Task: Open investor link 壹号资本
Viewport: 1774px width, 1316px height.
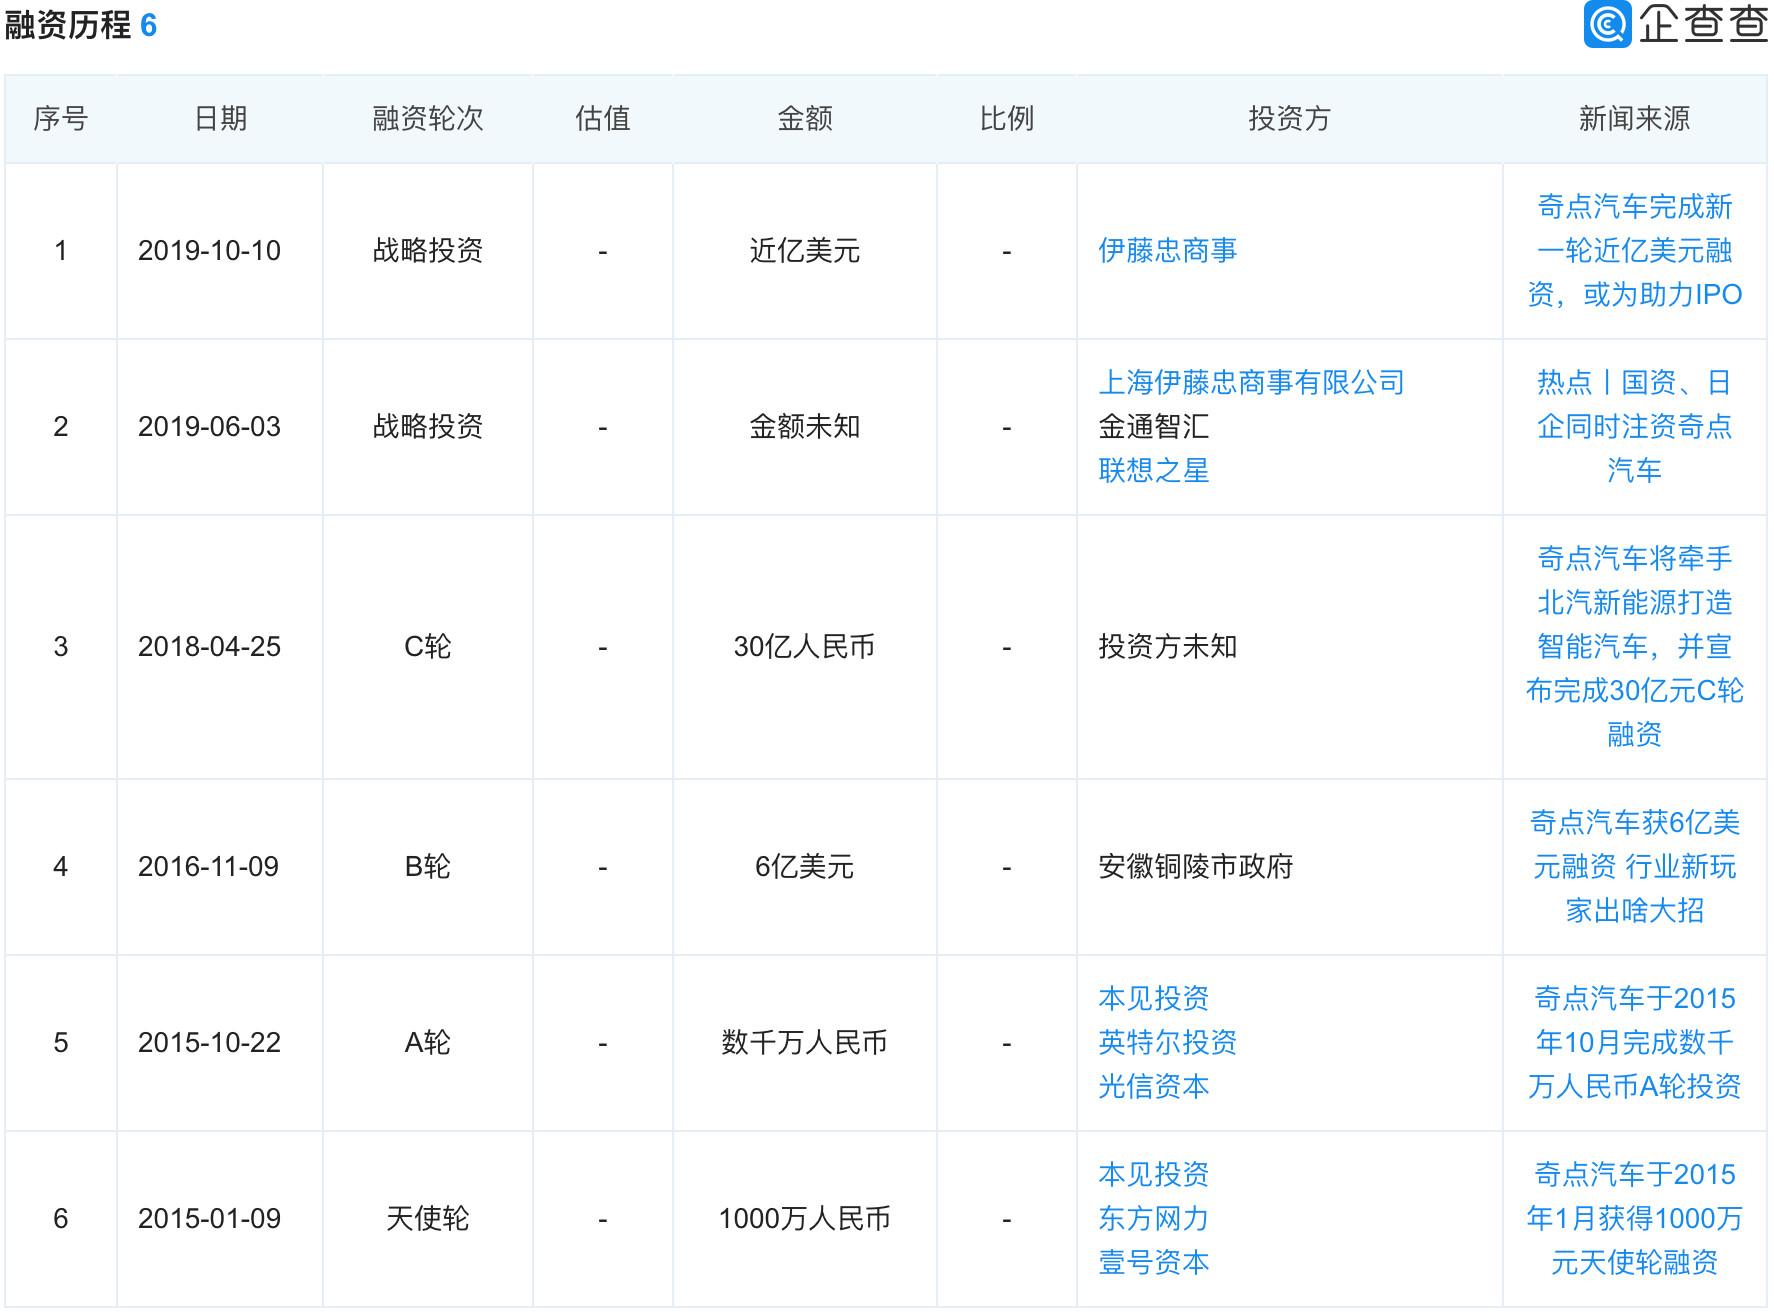Action: 1153,1262
